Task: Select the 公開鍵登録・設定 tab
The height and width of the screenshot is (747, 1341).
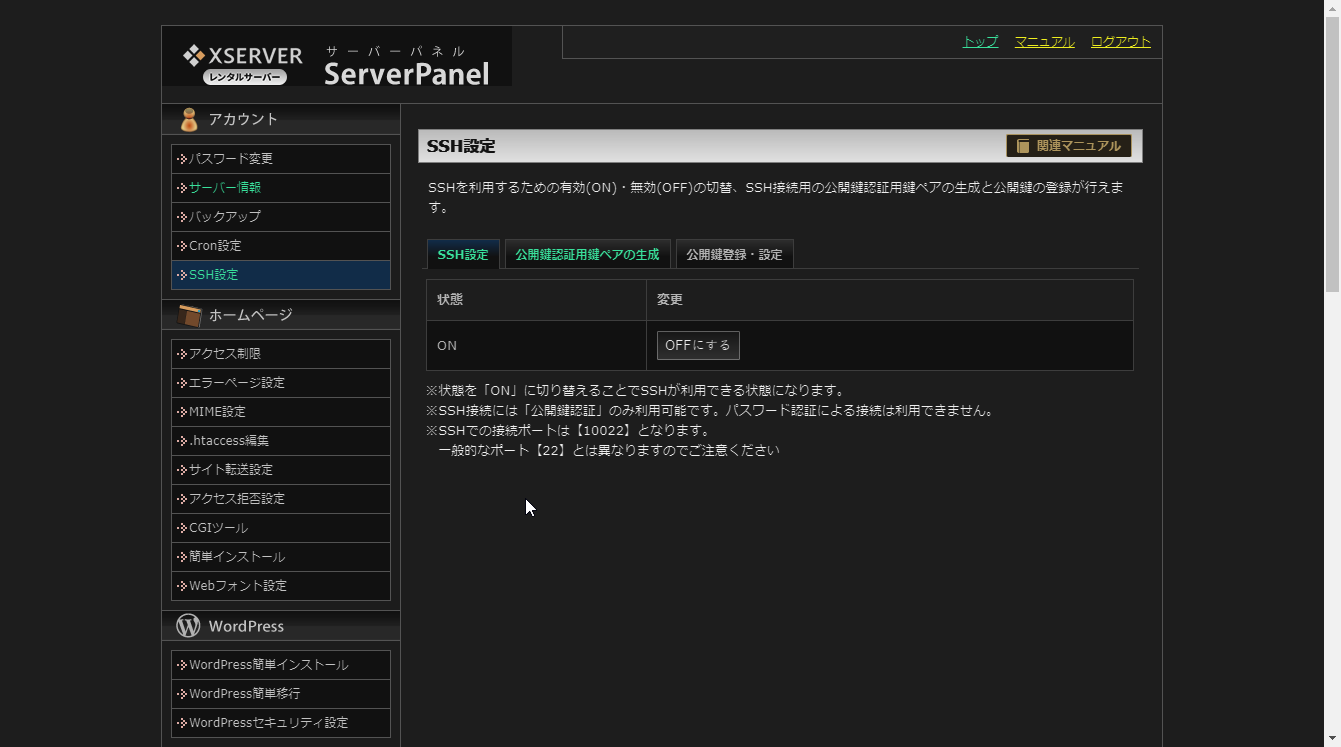Action: (734, 255)
